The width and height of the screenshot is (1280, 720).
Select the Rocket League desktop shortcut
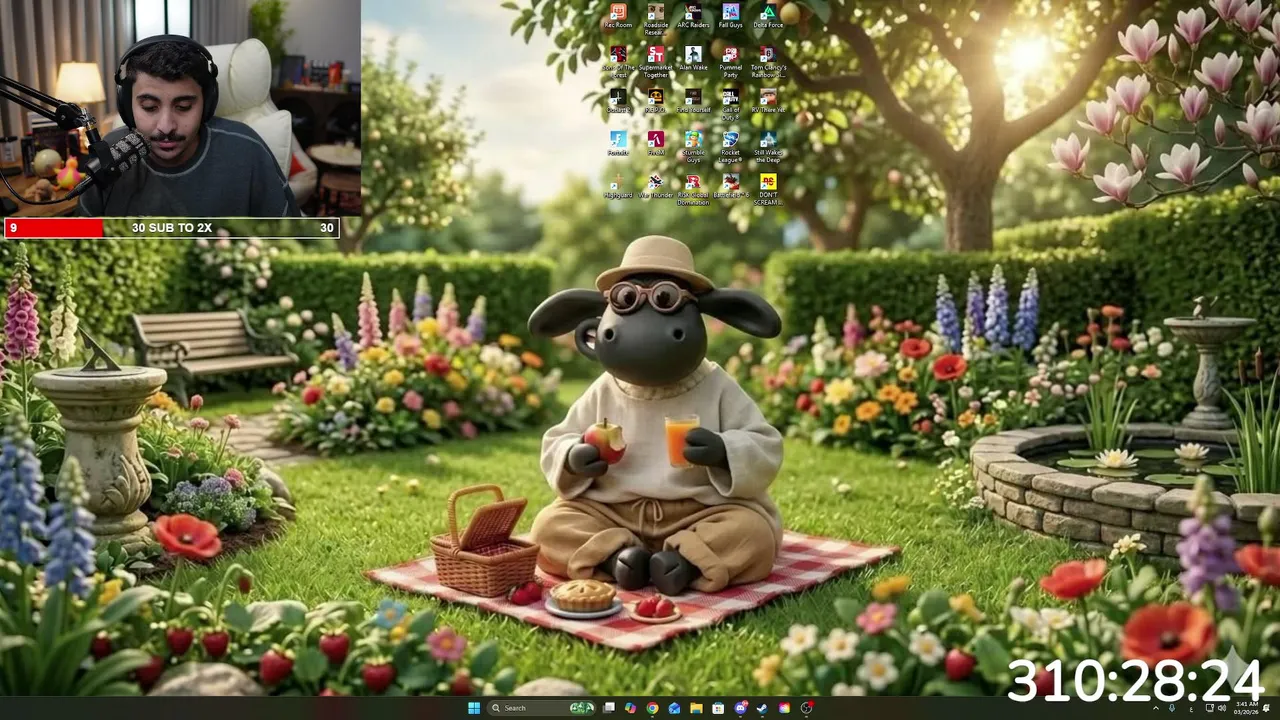coord(731,145)
